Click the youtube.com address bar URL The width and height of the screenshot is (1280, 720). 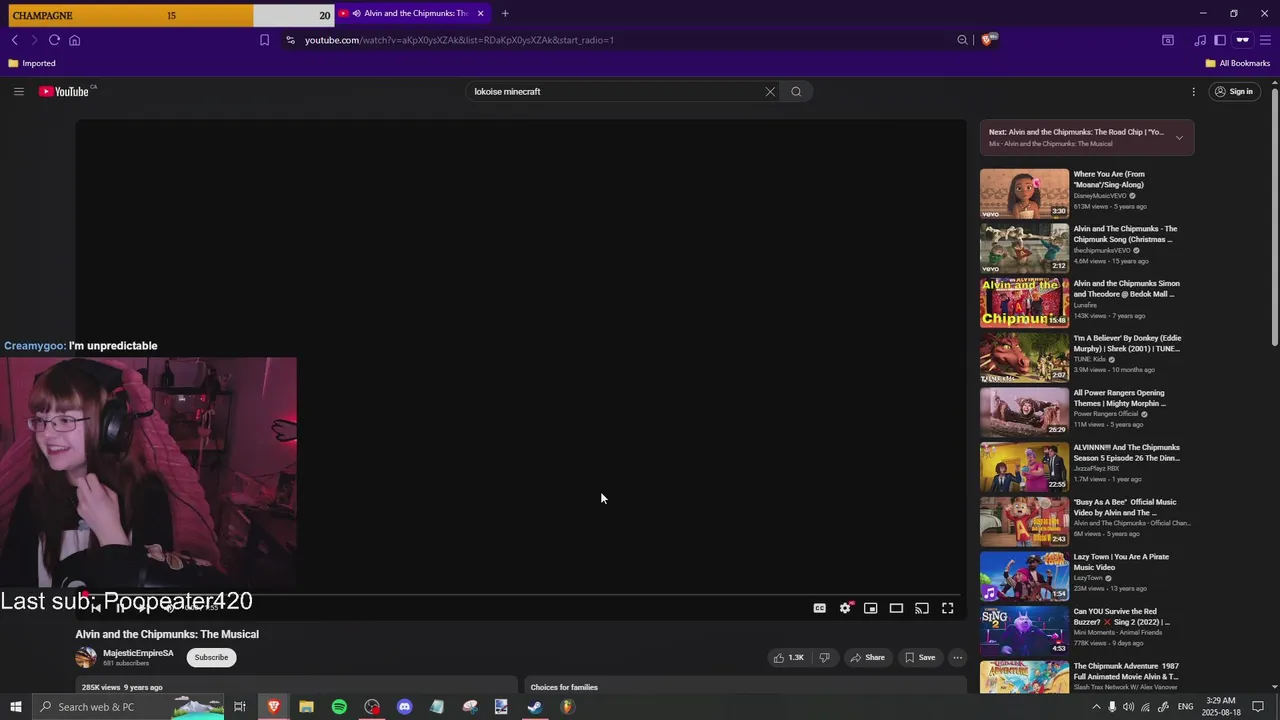click(459, 40)
